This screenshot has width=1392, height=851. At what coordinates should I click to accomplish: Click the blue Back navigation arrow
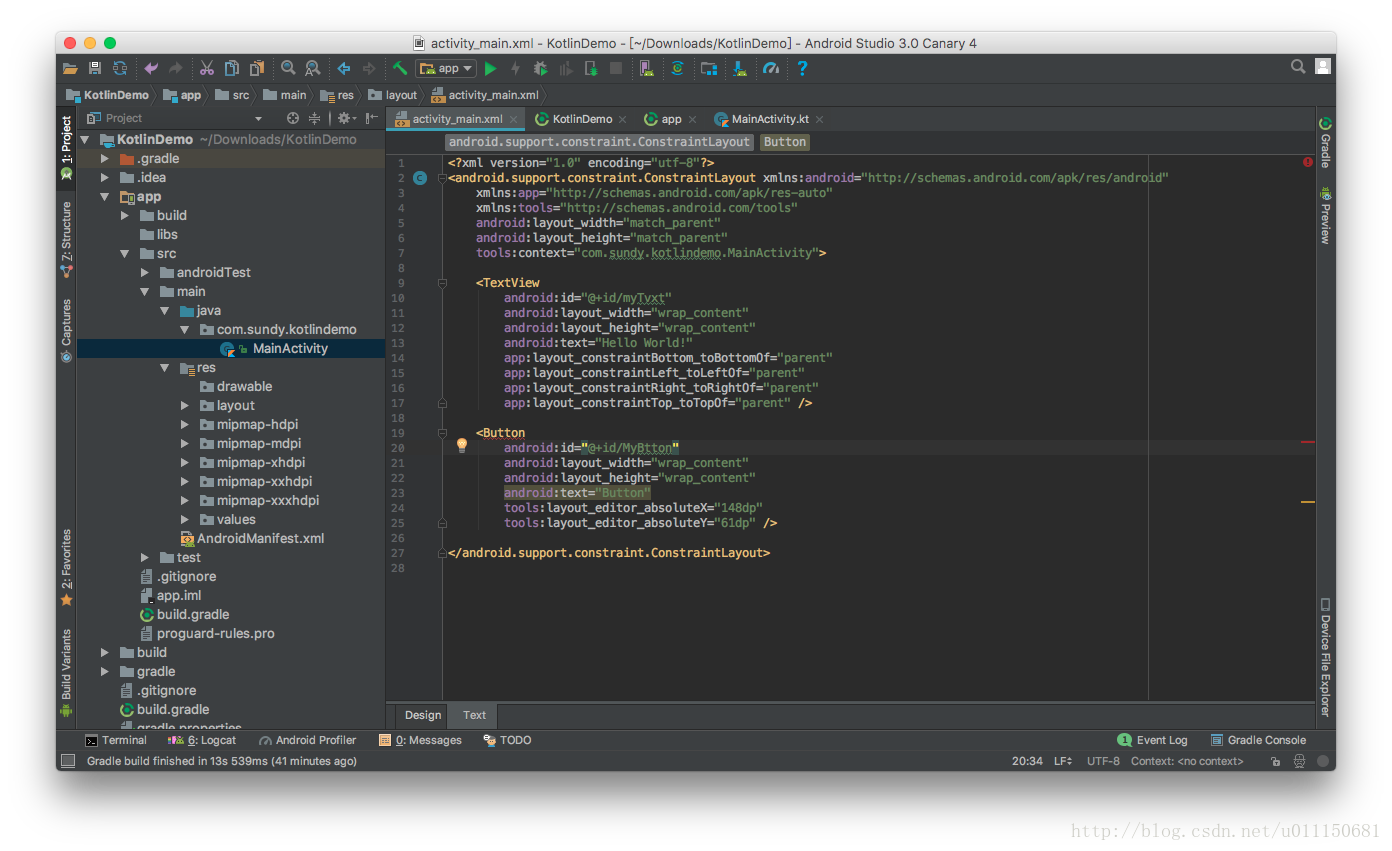pos(344,69)
